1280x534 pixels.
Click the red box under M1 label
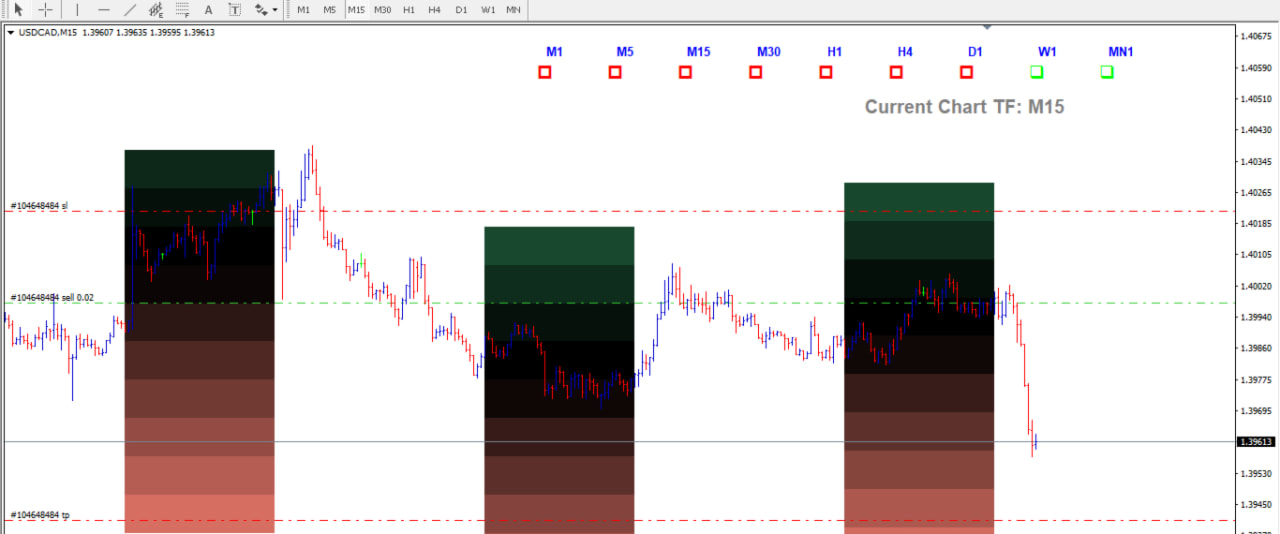545,72
